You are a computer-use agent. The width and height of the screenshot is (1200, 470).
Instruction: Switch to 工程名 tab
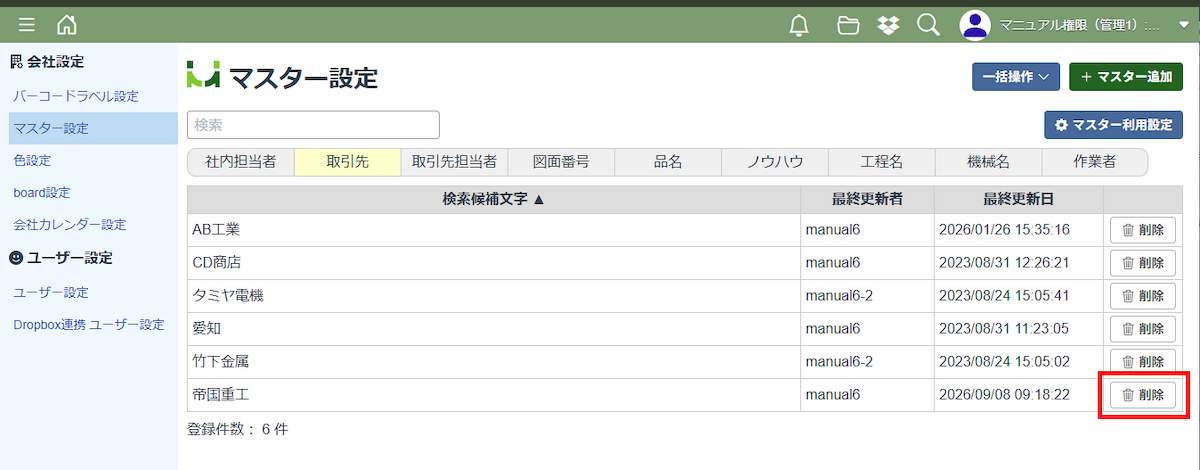(882, 161)
